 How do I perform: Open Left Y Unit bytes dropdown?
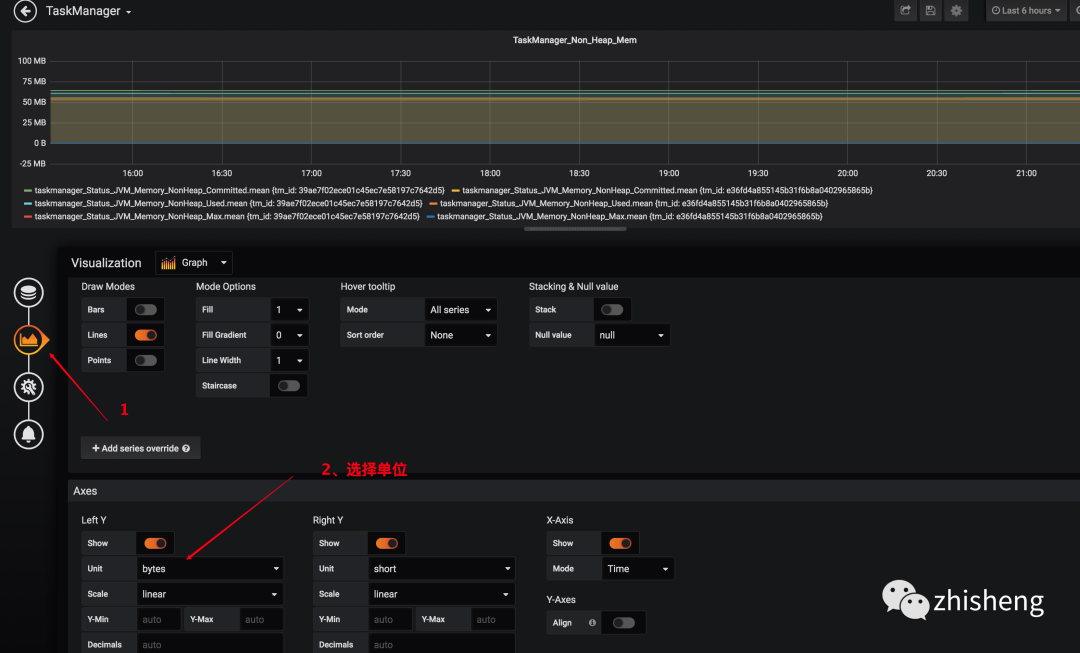click(x=210, y=568)
